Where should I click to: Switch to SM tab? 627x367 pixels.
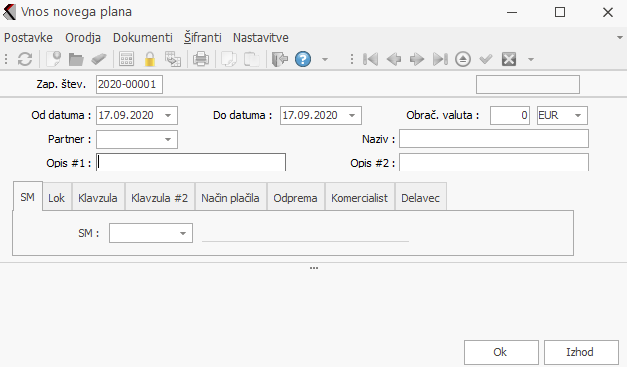point(28,197)
